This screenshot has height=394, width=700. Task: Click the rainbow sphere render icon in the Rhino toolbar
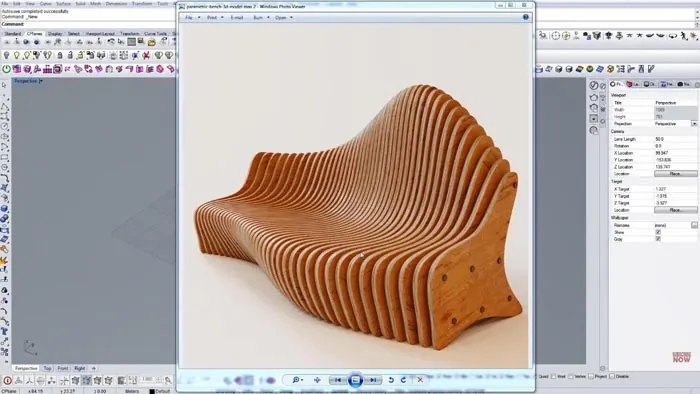coord(589,69)
